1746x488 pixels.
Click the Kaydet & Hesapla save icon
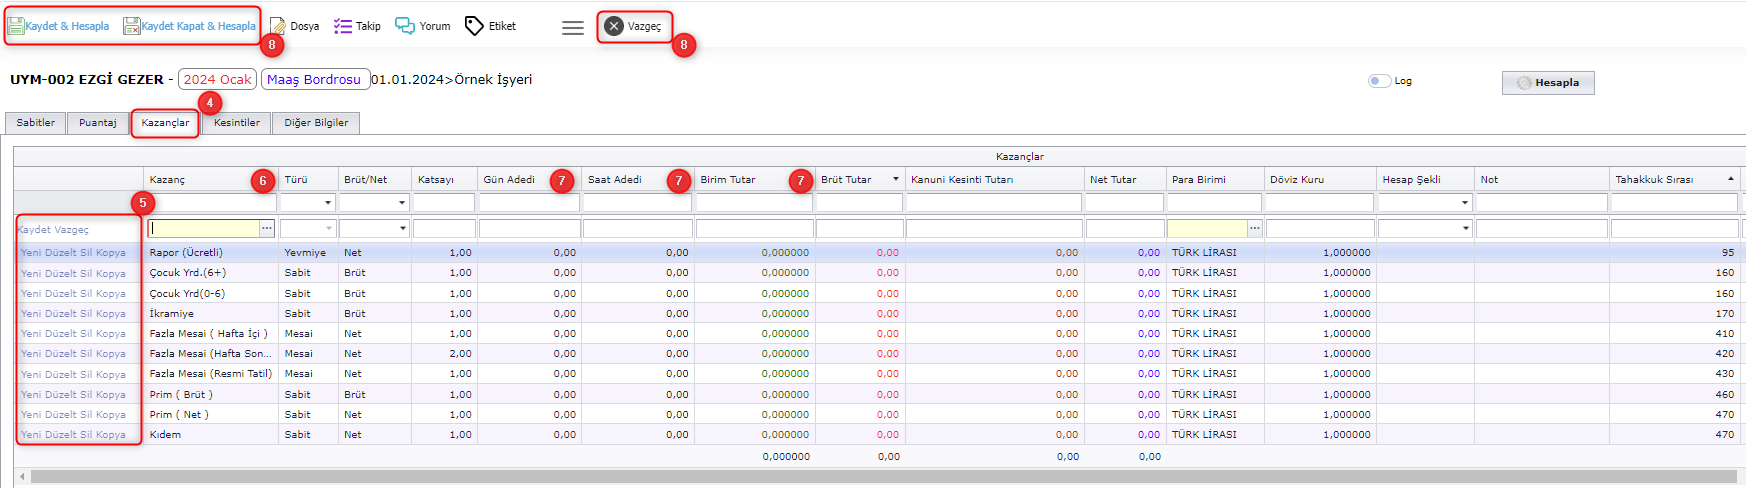[16, 26]
